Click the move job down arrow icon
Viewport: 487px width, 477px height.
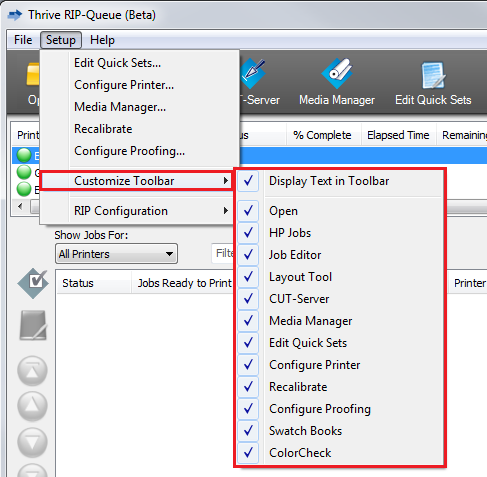coord(32,442)
